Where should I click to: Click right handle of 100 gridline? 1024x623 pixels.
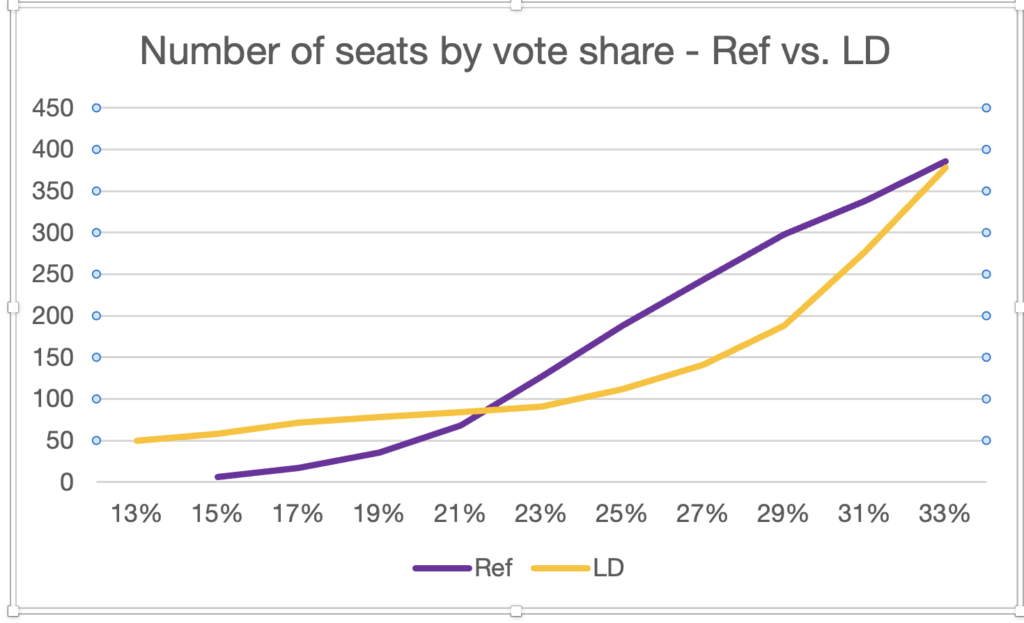click(x=986, y=398)
